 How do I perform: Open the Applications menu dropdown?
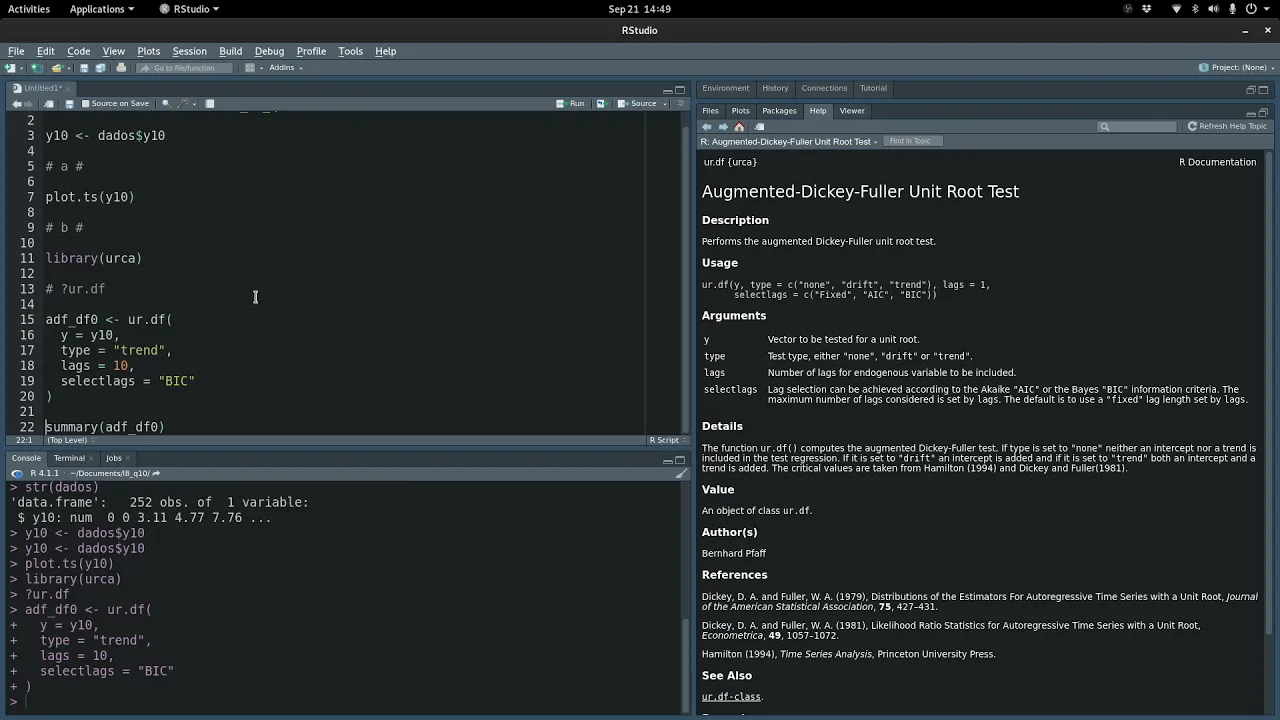click(x=102, y=9)
